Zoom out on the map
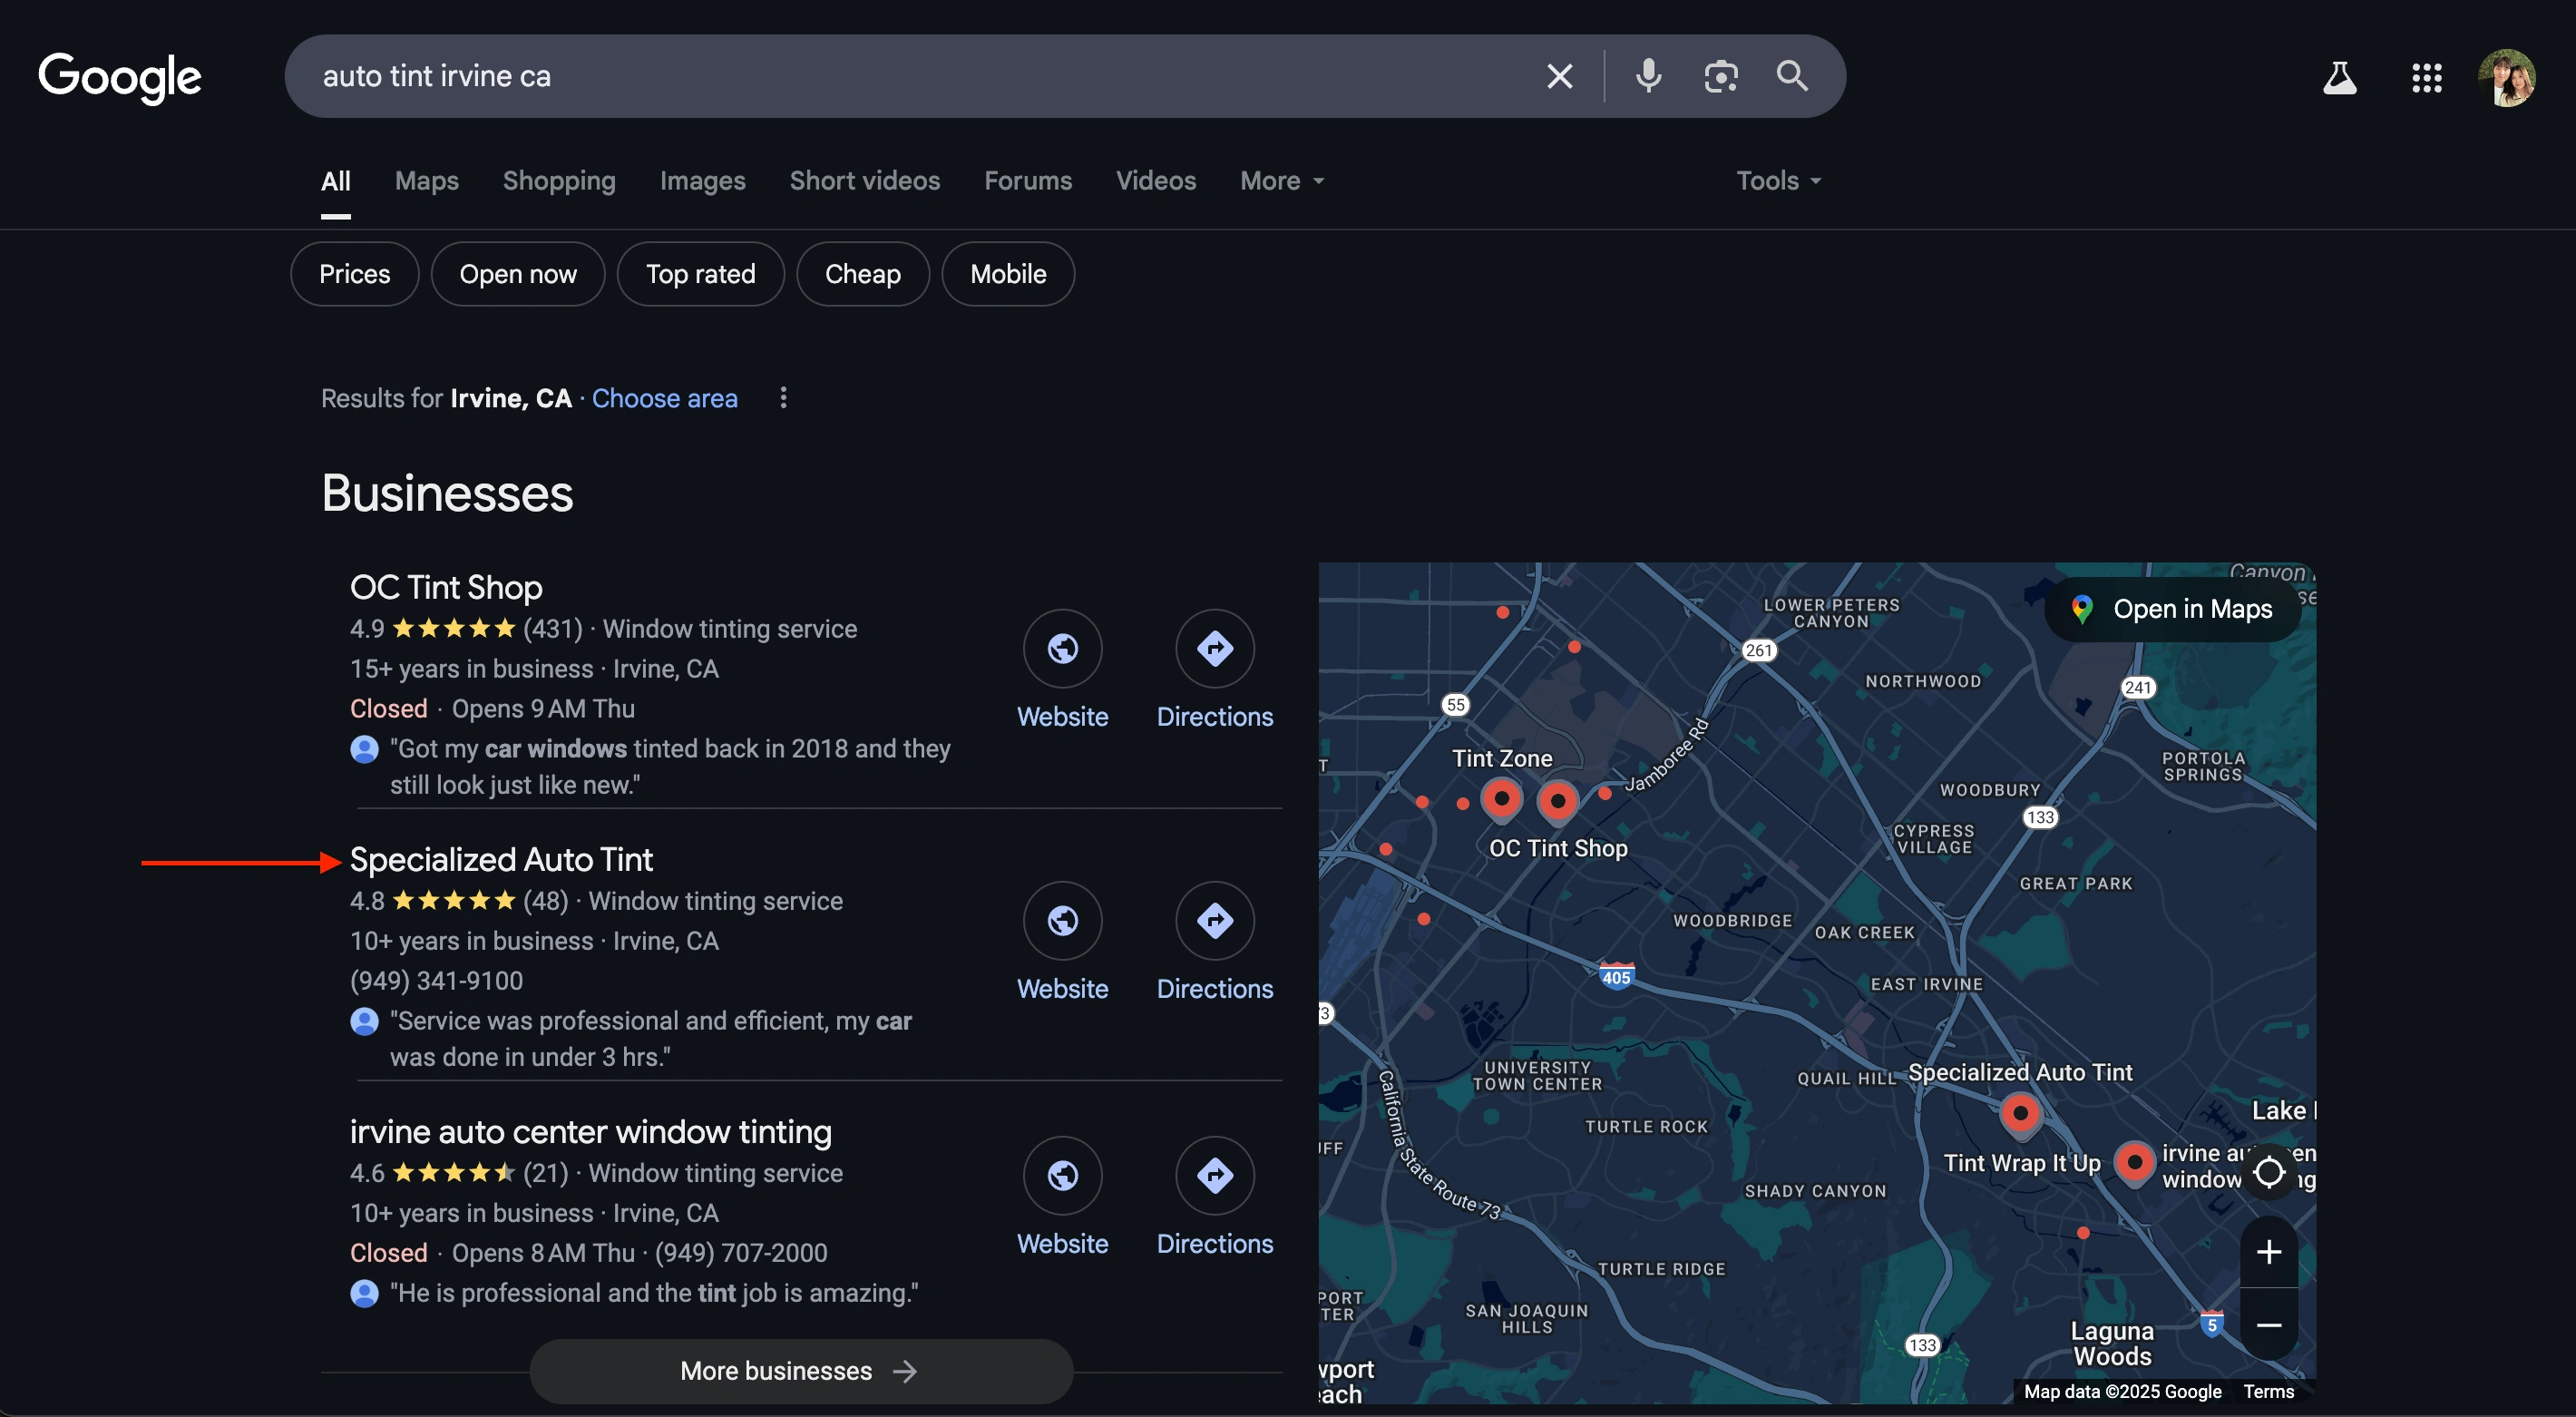 (2268, 1325)
